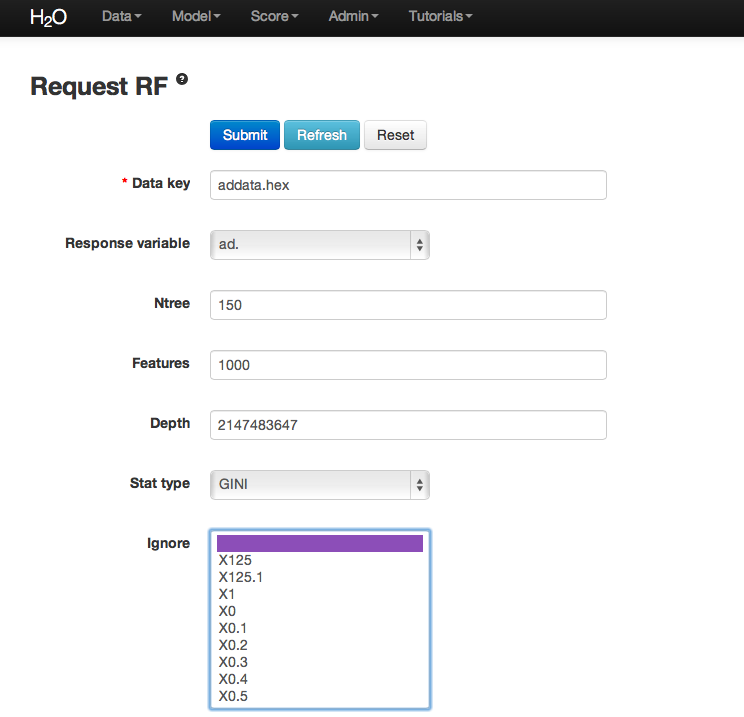
Task: Select the highlighted purple item in Ignore list
Action: (320, 543)
